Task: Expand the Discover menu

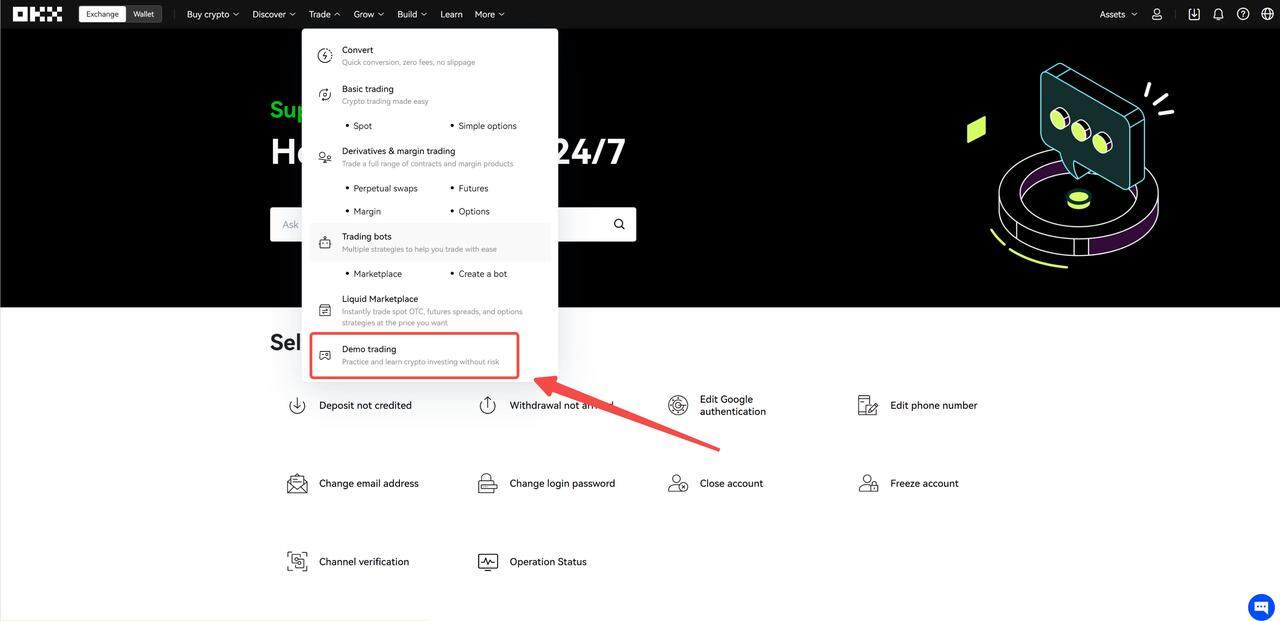Action: 274,14
